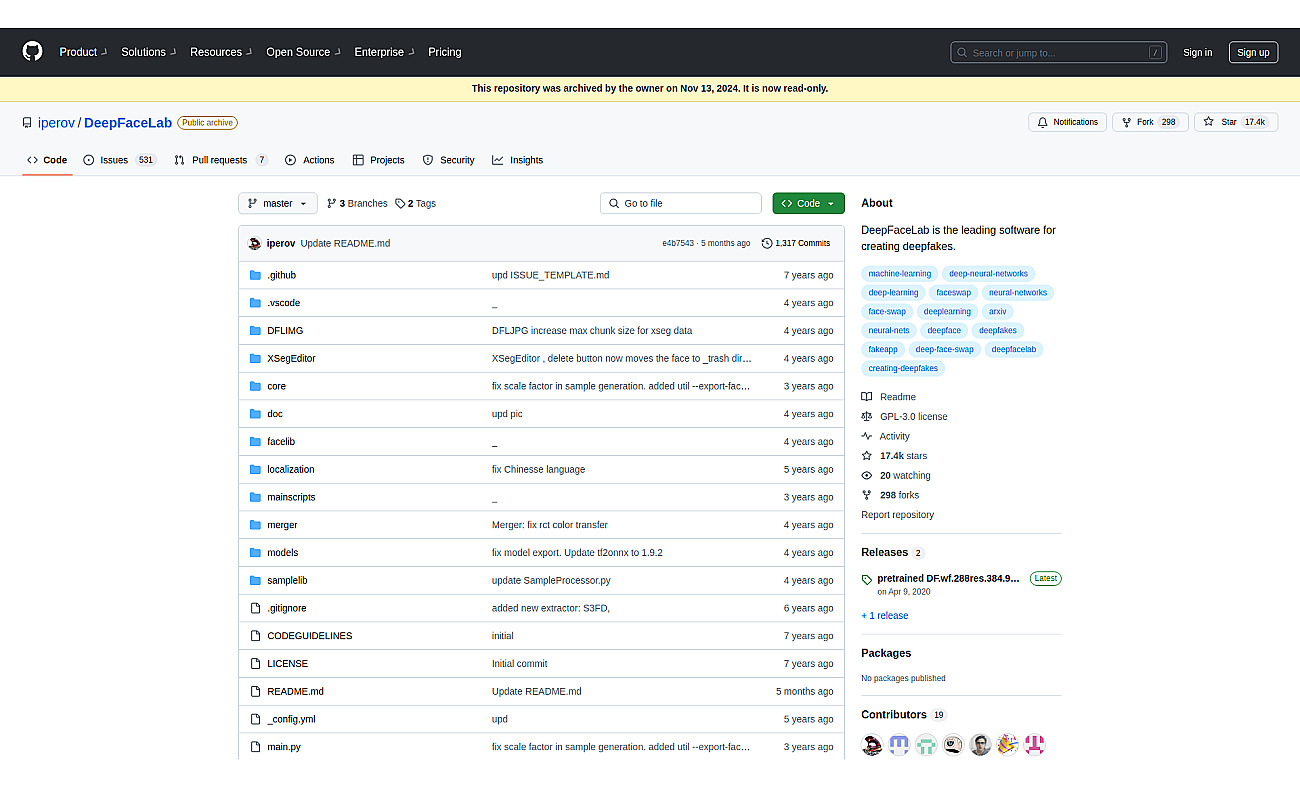
Task: Click Report repository link
Action: (897, 515)
